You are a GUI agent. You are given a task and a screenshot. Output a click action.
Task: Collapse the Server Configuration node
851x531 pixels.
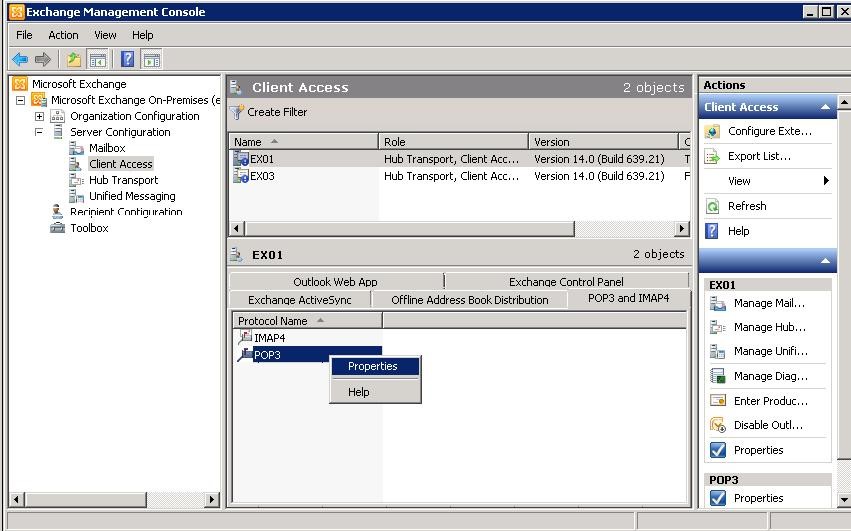coord(39,132)
